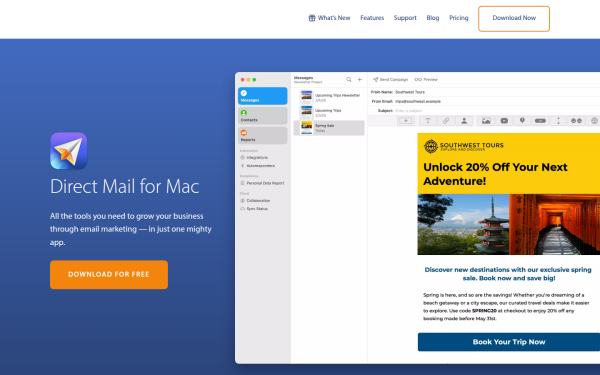This screenshot has height=375, width=600.
Task: Click the From Email field
Action: [x=485, y=101]
